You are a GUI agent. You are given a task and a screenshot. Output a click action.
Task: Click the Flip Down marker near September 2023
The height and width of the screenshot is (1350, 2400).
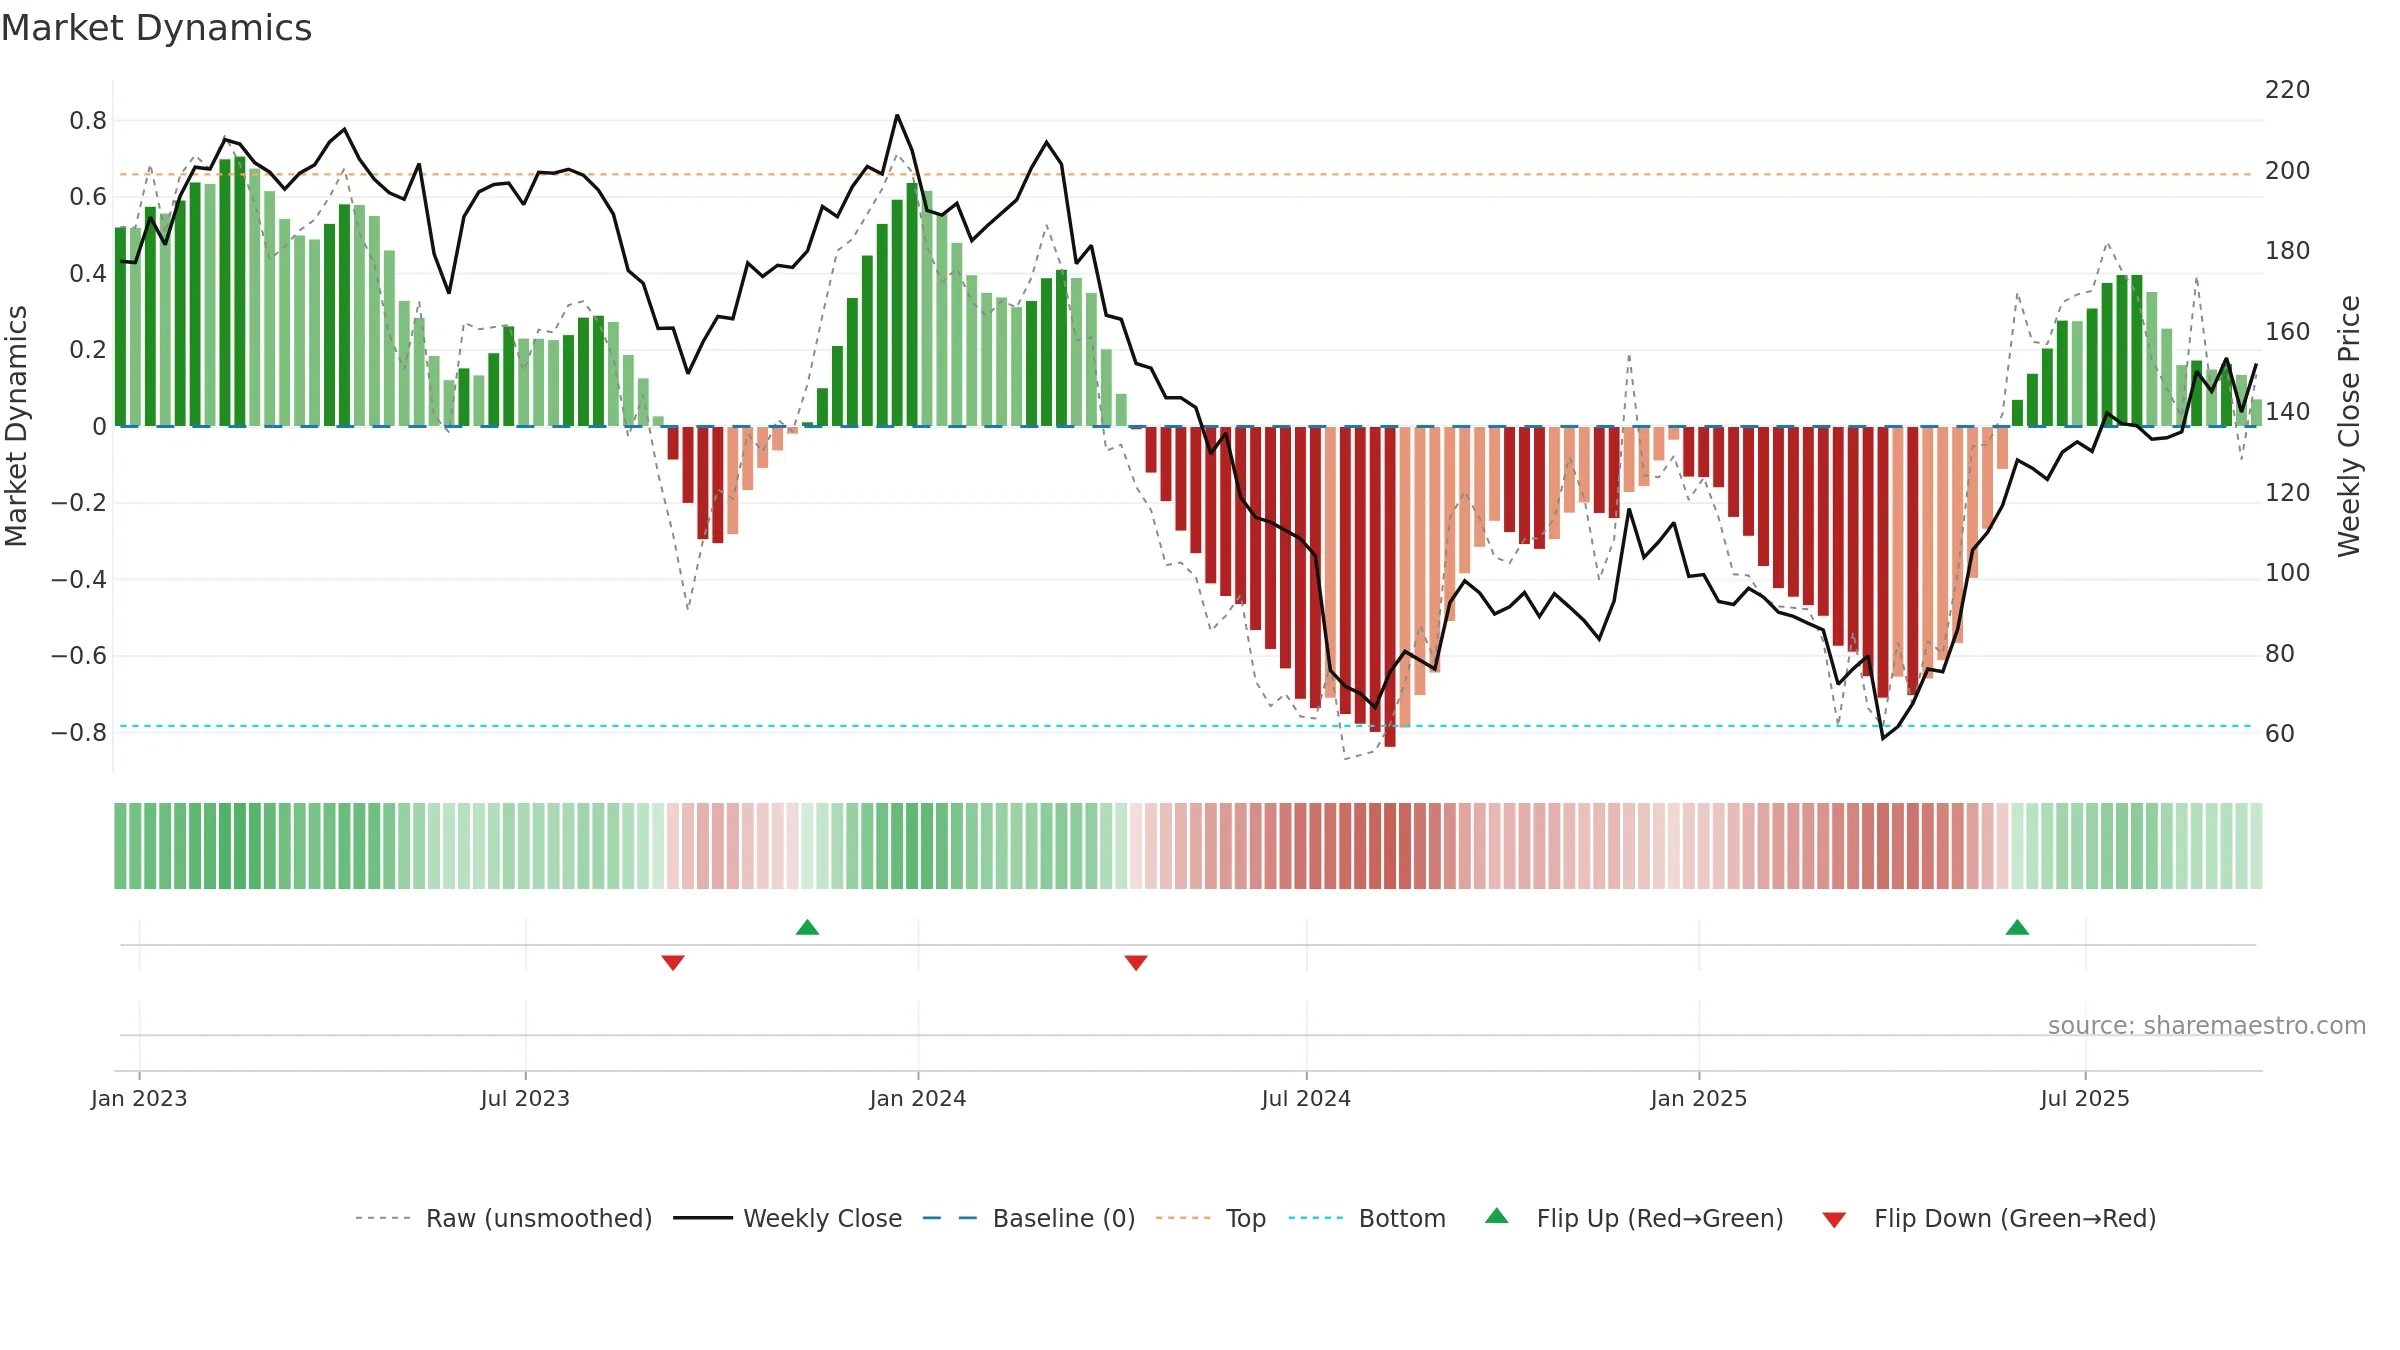673,962
